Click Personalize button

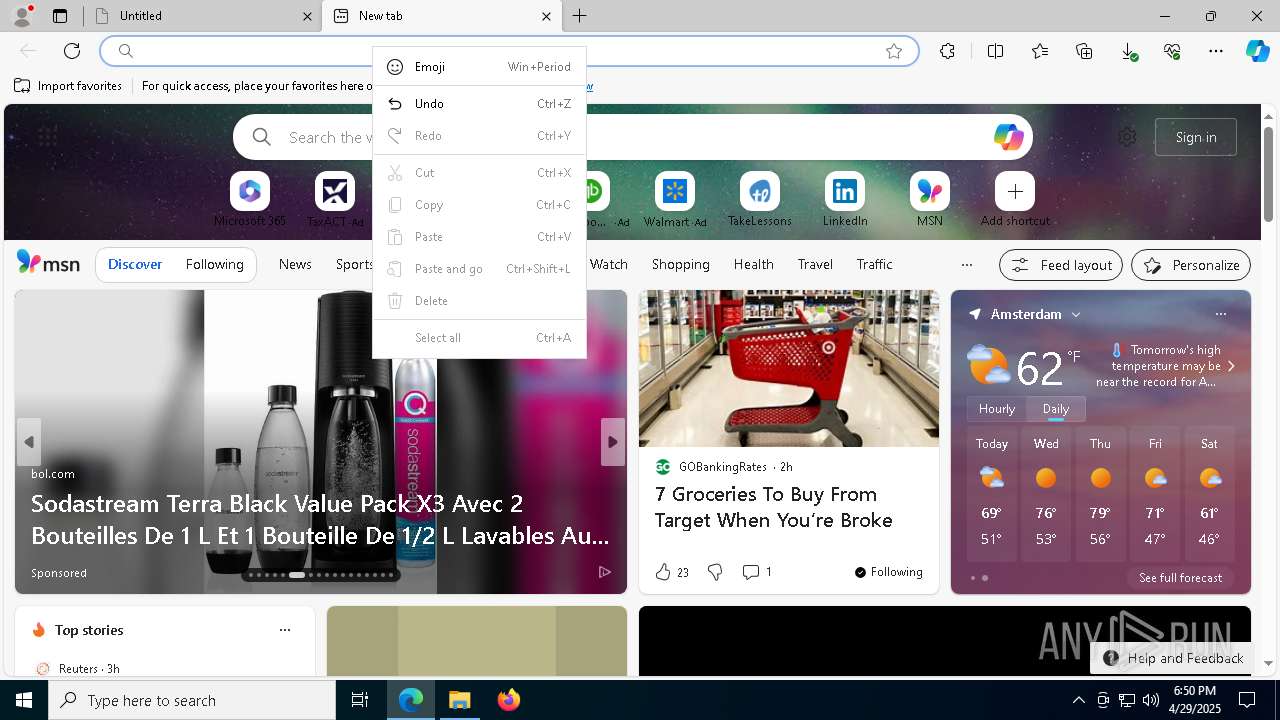(1191, 265)
